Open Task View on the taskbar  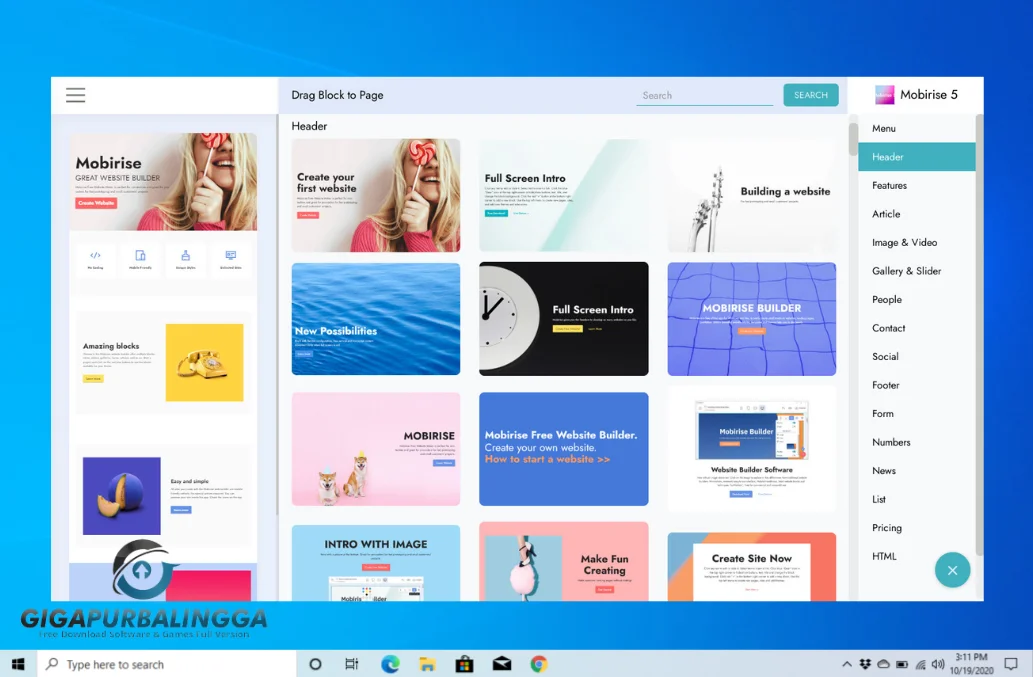click(x=351, y=664)
